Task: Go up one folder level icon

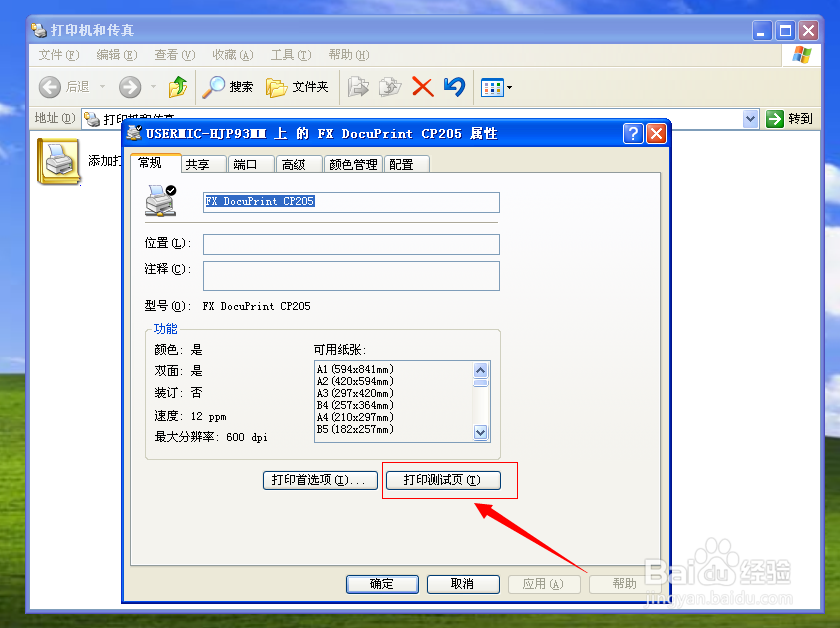Action: point(178,87)
